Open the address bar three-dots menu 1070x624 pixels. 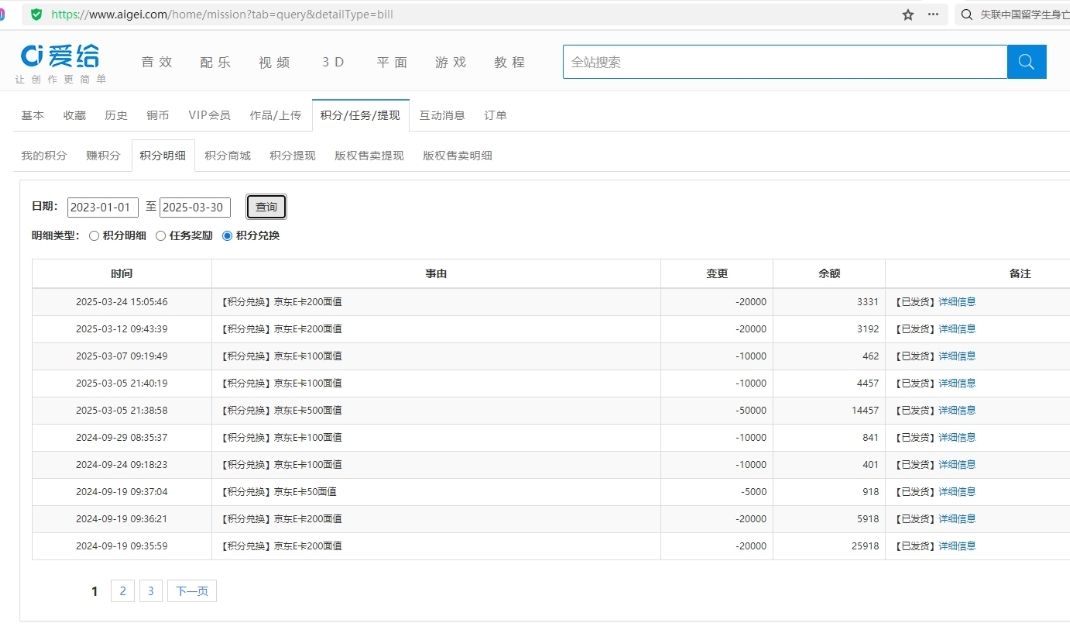coord(933,14)
